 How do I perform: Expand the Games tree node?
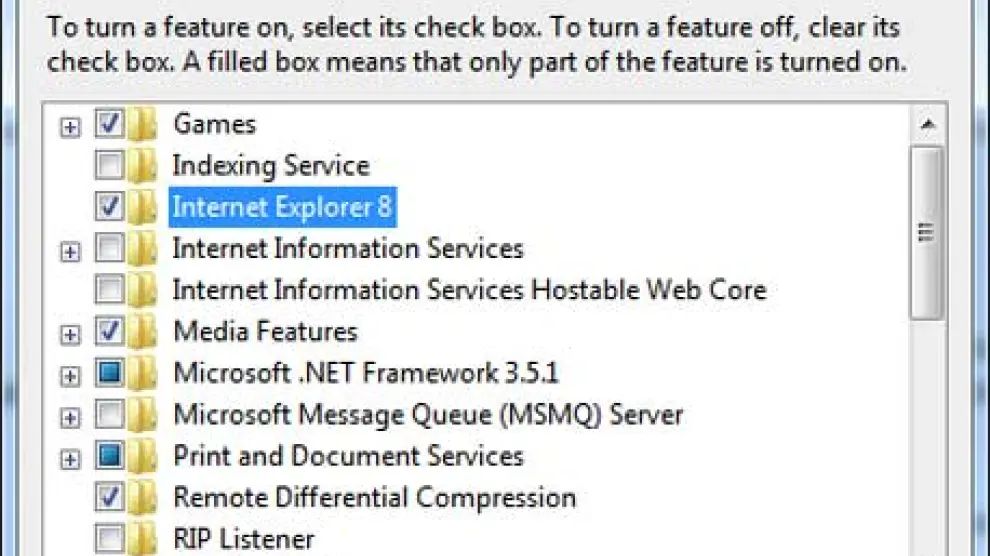coord(69,127)
